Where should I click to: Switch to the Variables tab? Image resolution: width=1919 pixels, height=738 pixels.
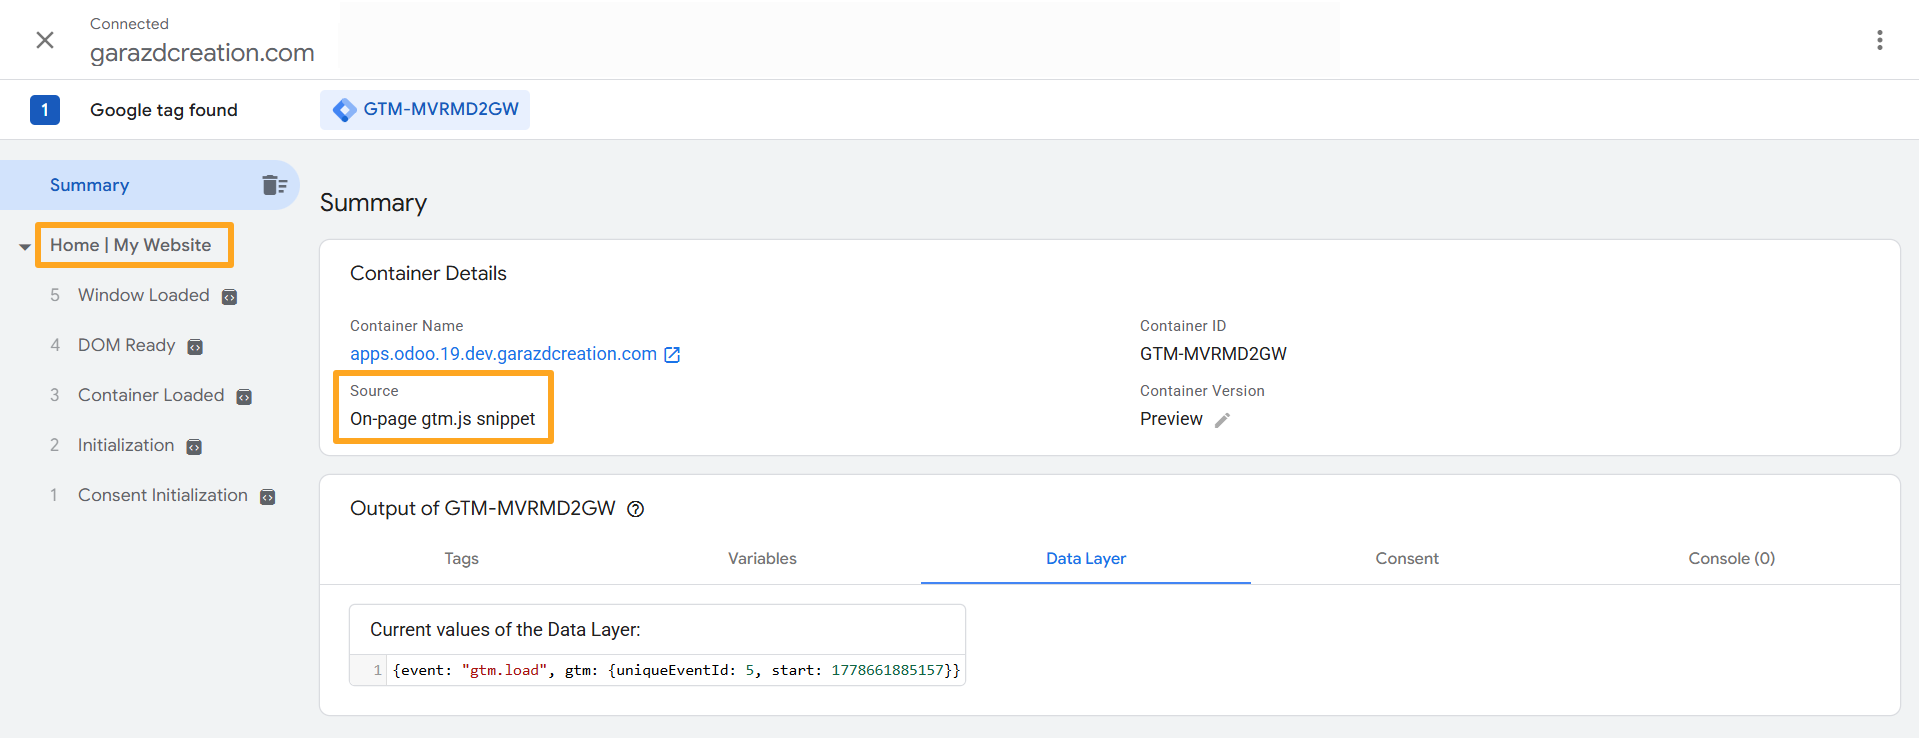tap(762, 559)
